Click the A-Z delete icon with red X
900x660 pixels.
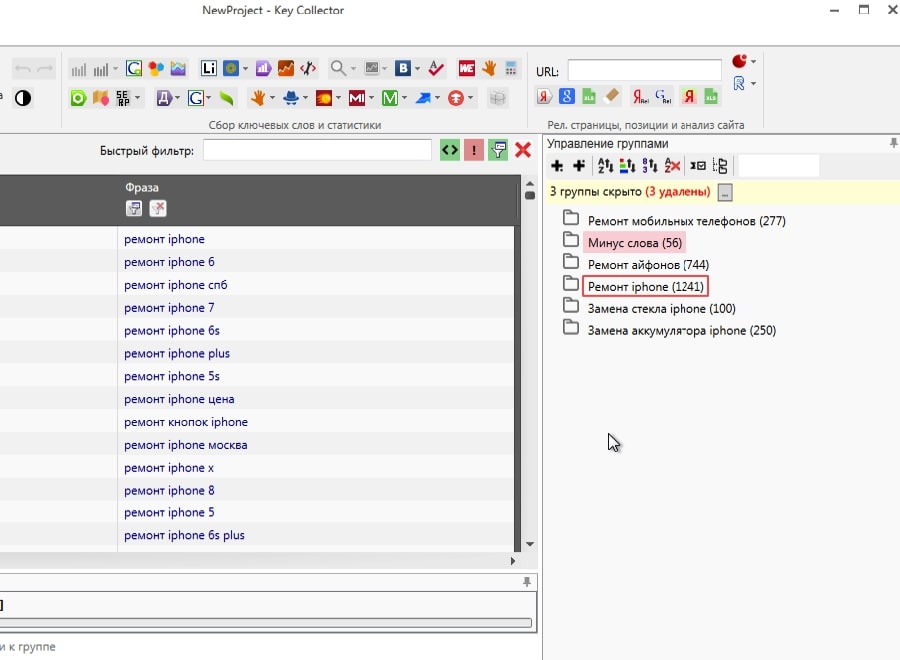tap(672, 166)
